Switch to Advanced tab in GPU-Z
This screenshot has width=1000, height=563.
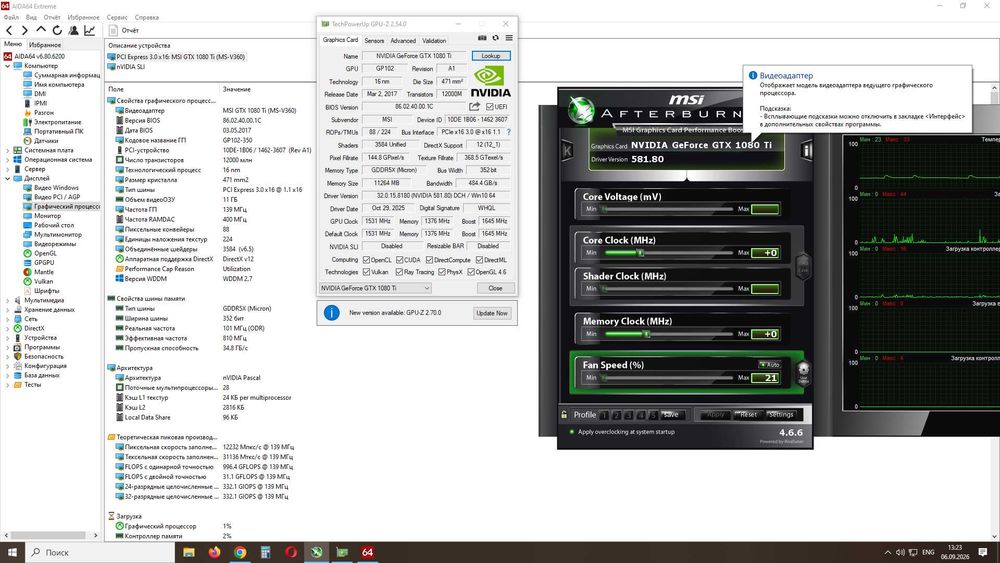point(403,40)
